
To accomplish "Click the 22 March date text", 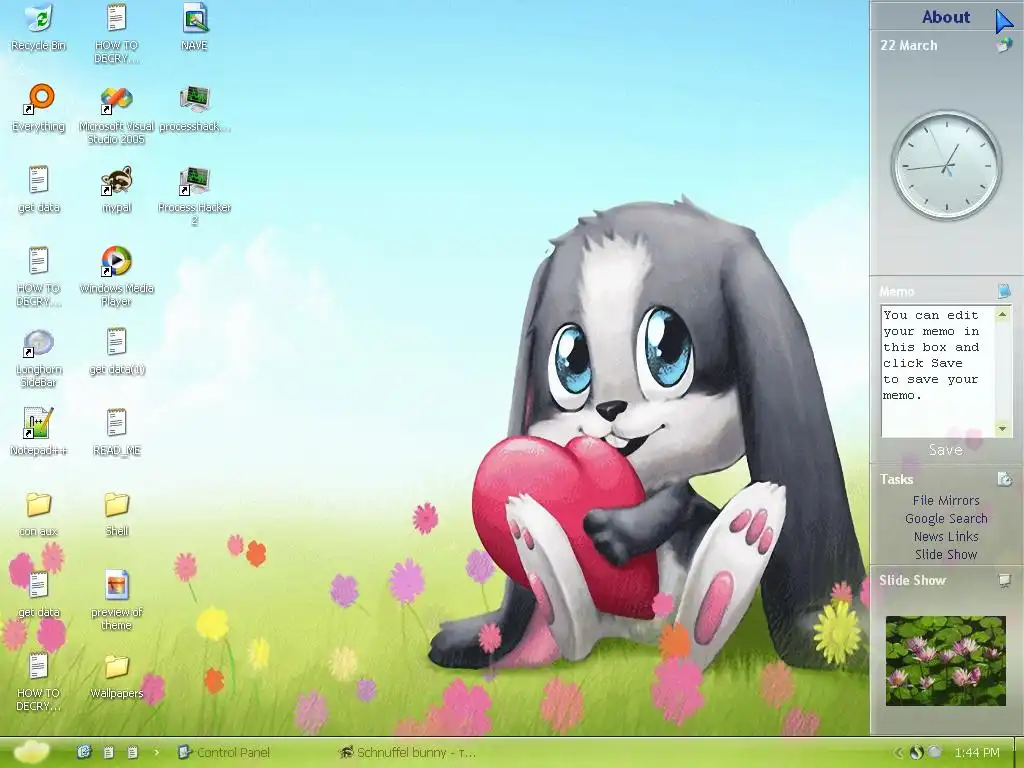I will click(908, 45).
